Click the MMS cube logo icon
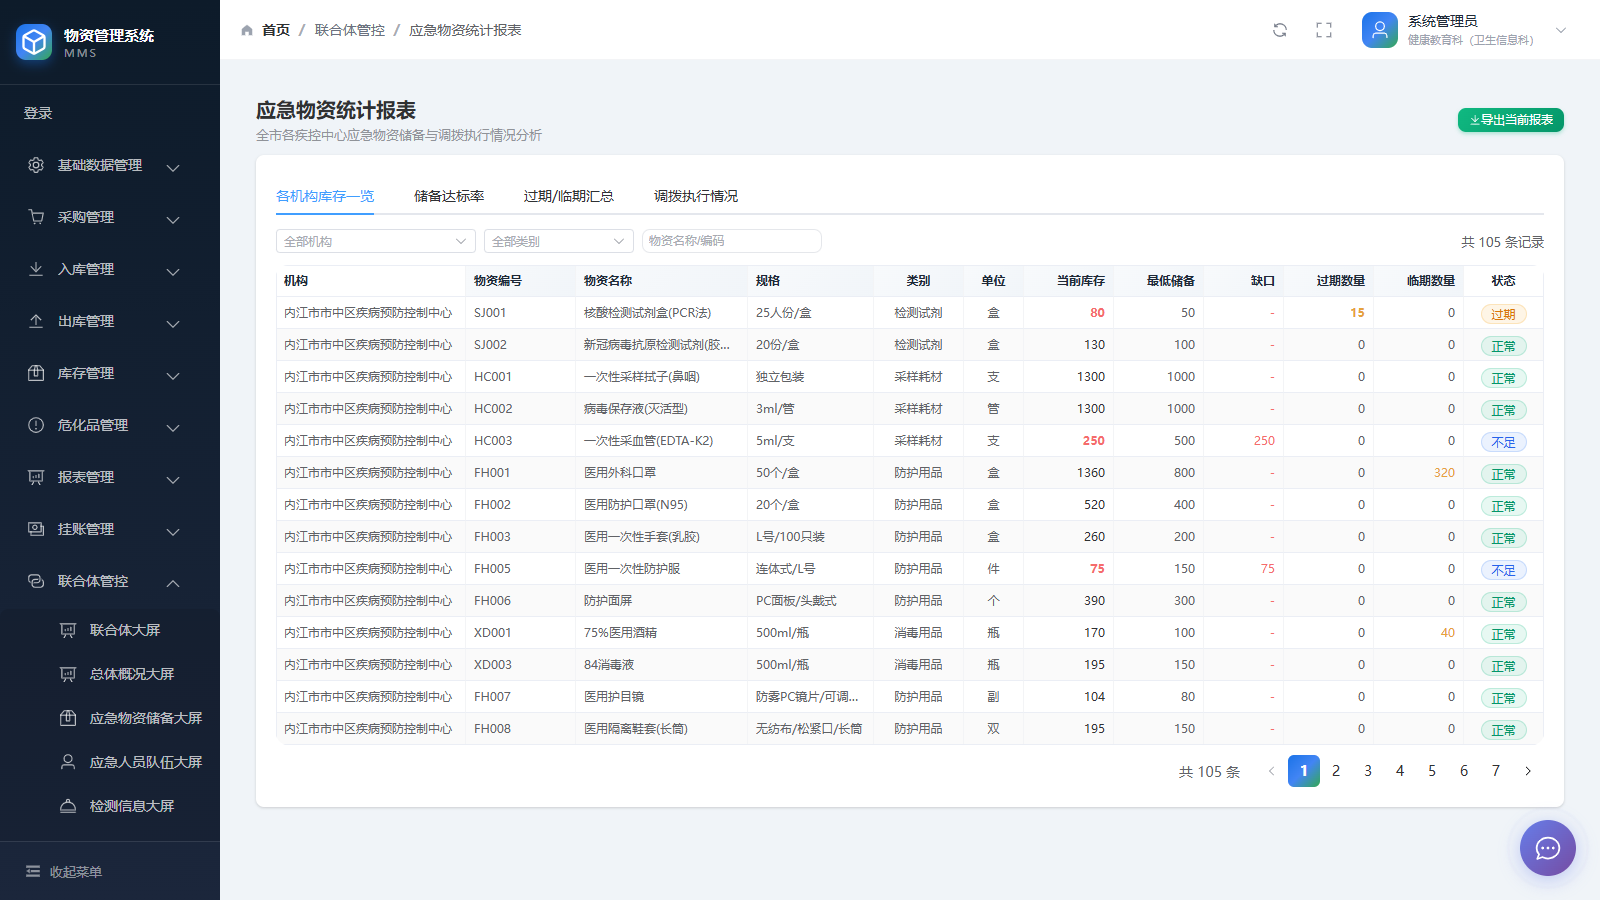The image size is (1600, 900). coord(34,42)
